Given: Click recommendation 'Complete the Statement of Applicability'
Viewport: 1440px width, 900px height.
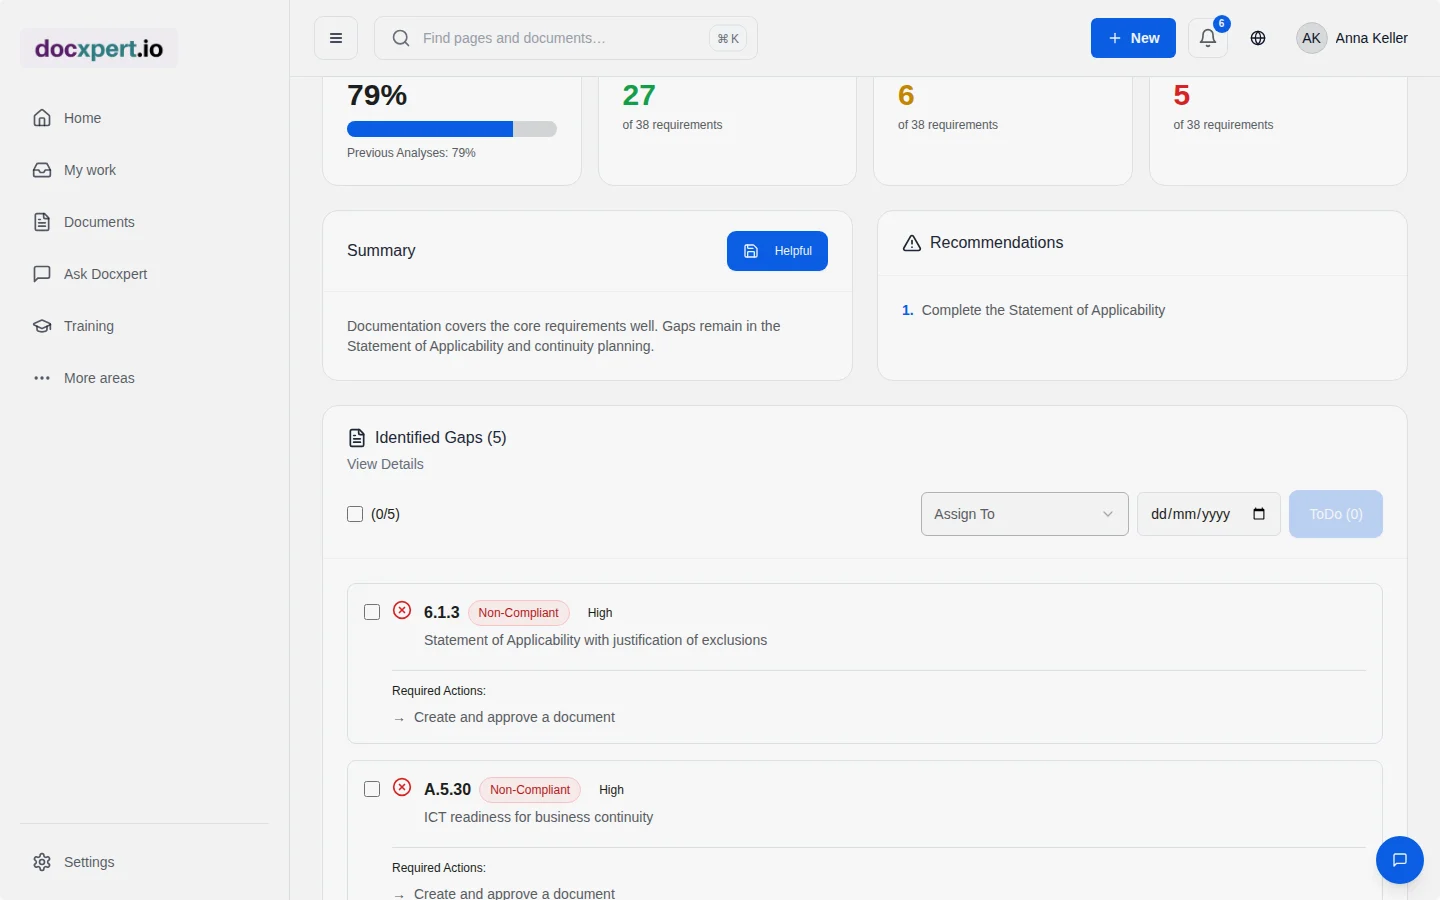Looking at the screenshot, I should [1043, 310].
